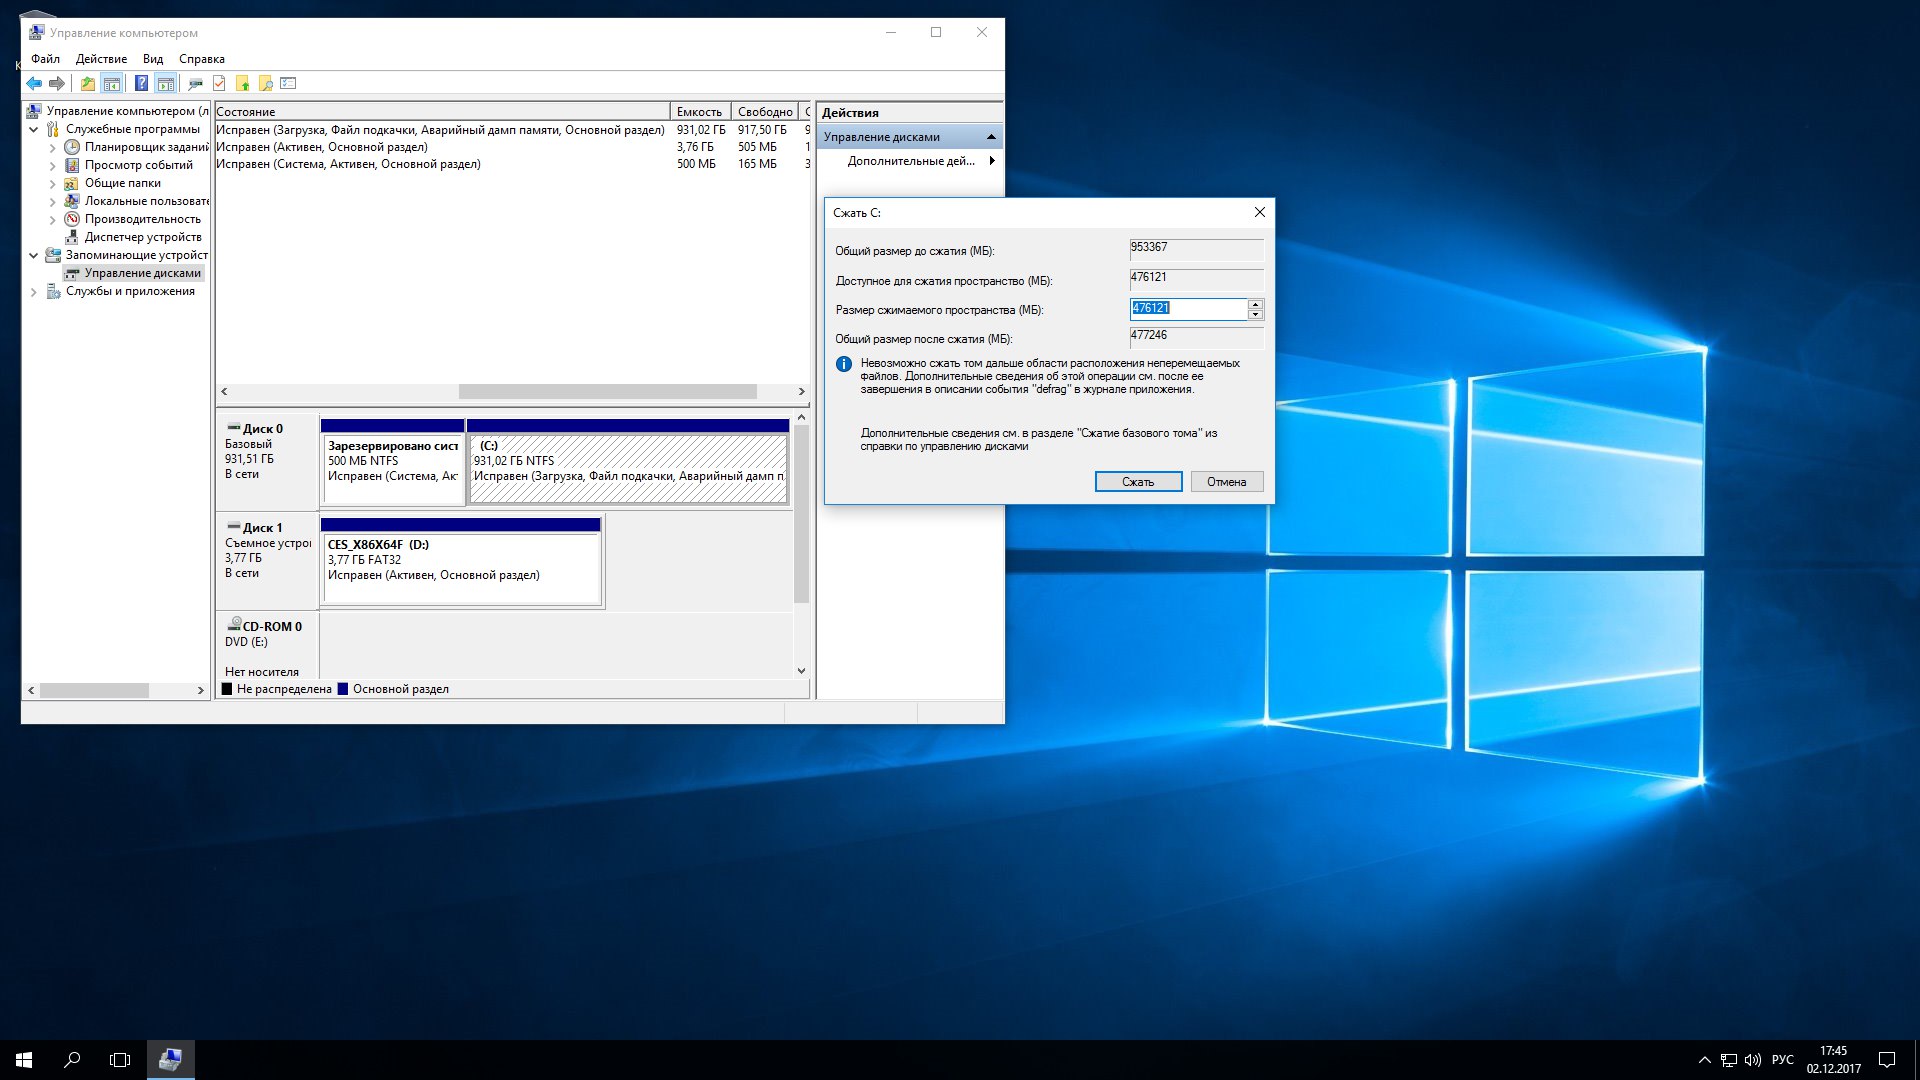Click the folder with magnifier toolbar icon
1920x1080 pixels.
click(265, 84)
